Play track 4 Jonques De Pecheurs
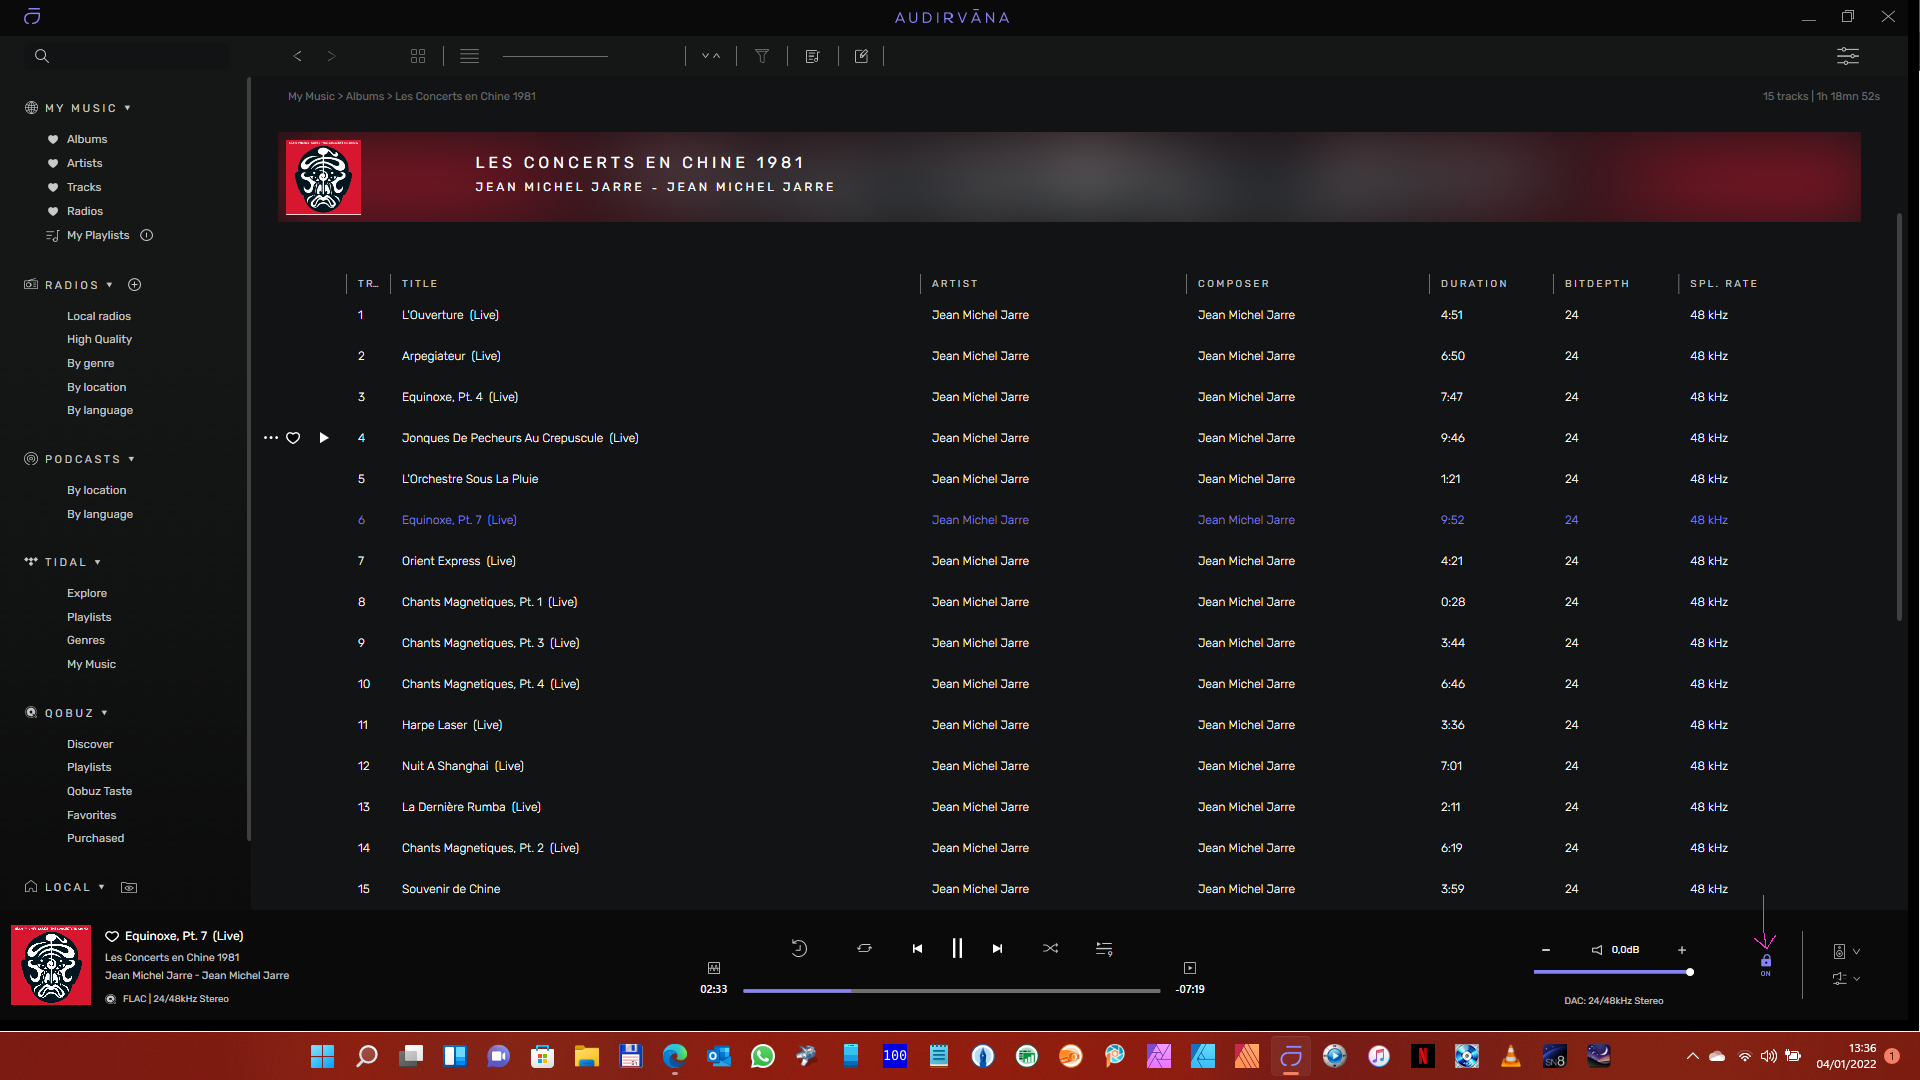Viewport: 1920px width, 1080px height. [324, 438]
